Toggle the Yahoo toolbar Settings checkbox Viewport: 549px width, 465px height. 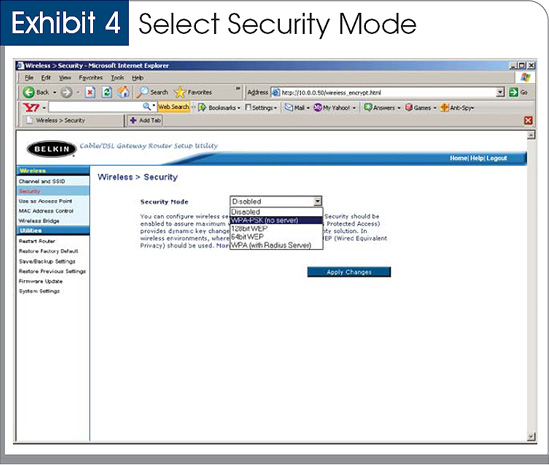point(248,107)
